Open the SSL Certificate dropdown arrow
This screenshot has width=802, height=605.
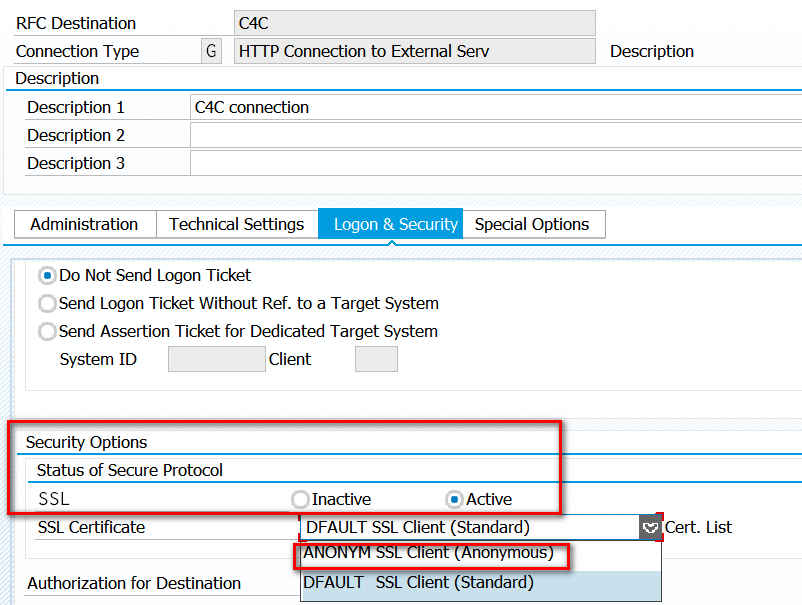click(x=651, y=527)
